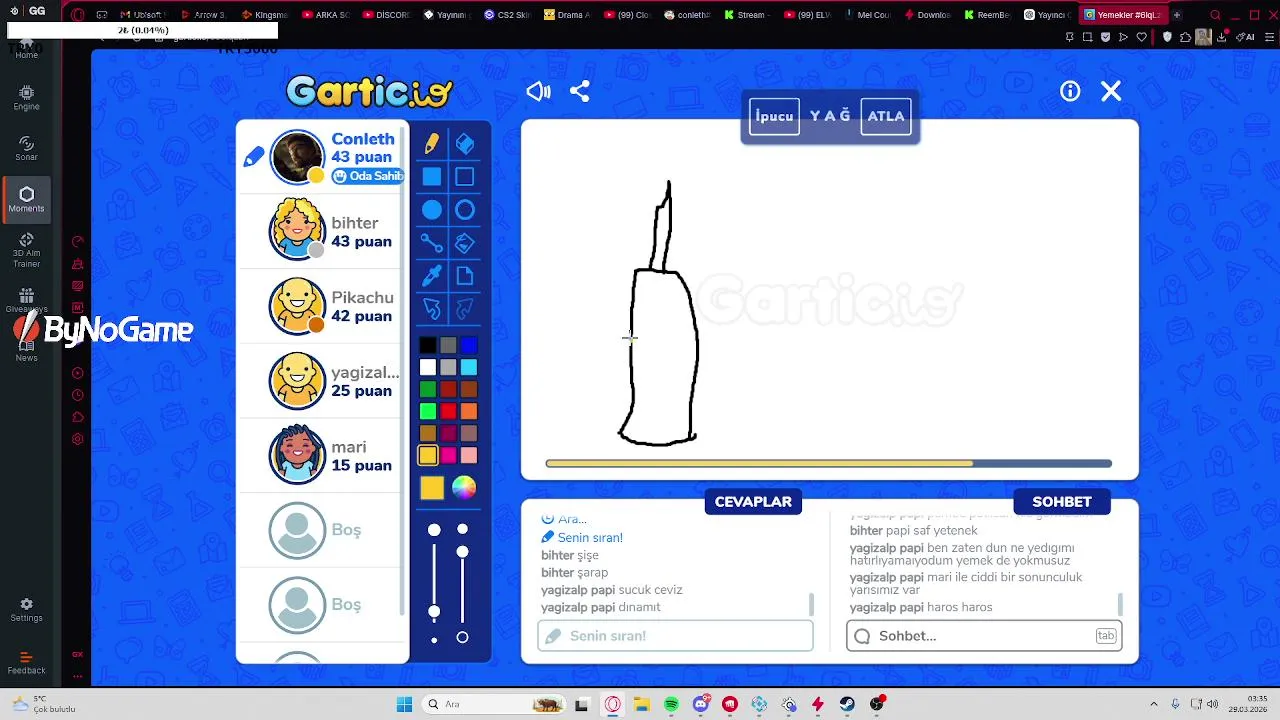Click the answer input field

point(675,636)
